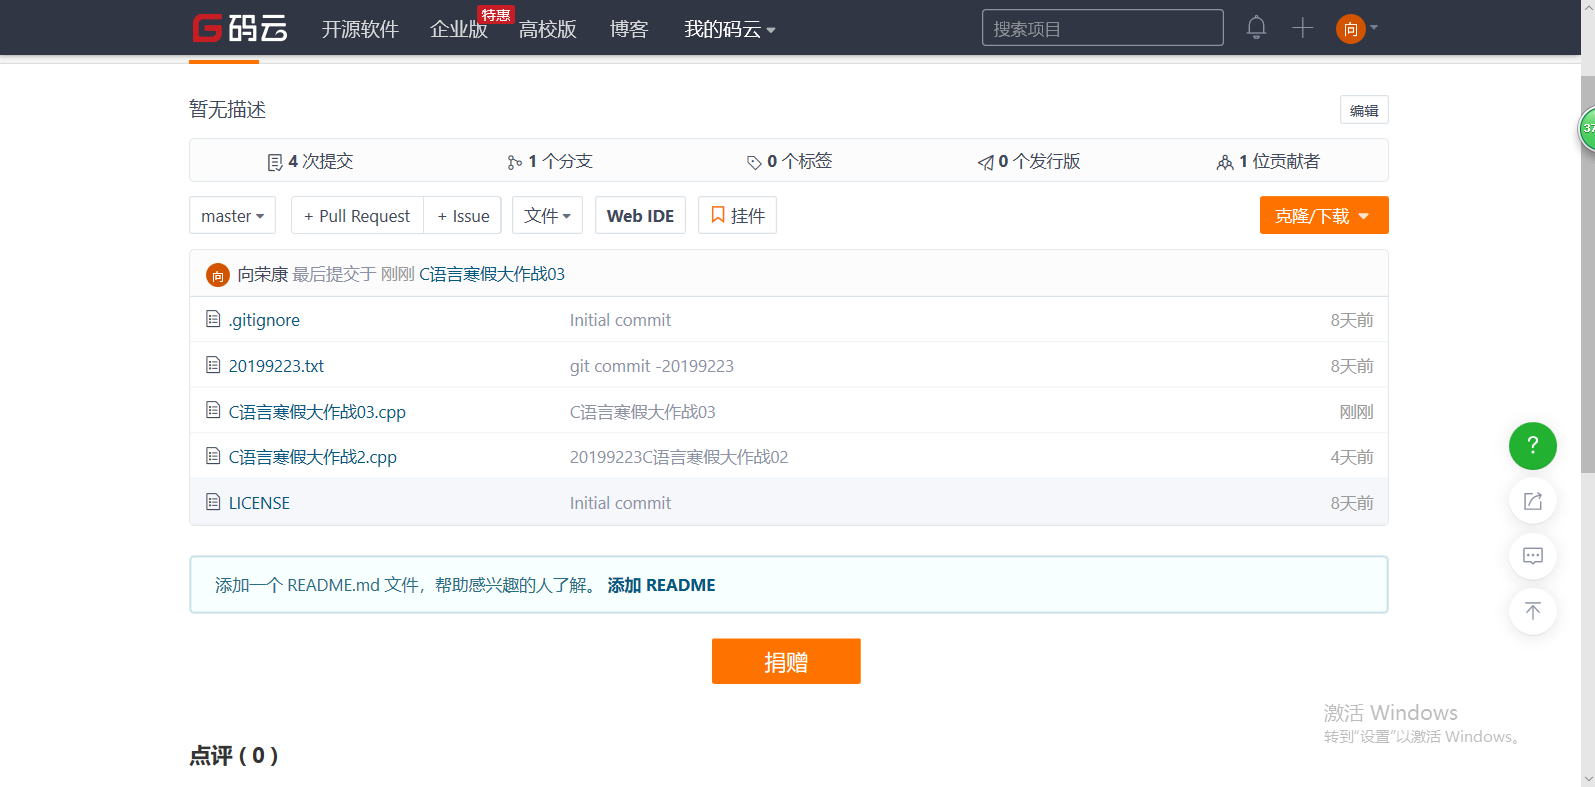Open the notifications bell

click(x=1256, y=28)
